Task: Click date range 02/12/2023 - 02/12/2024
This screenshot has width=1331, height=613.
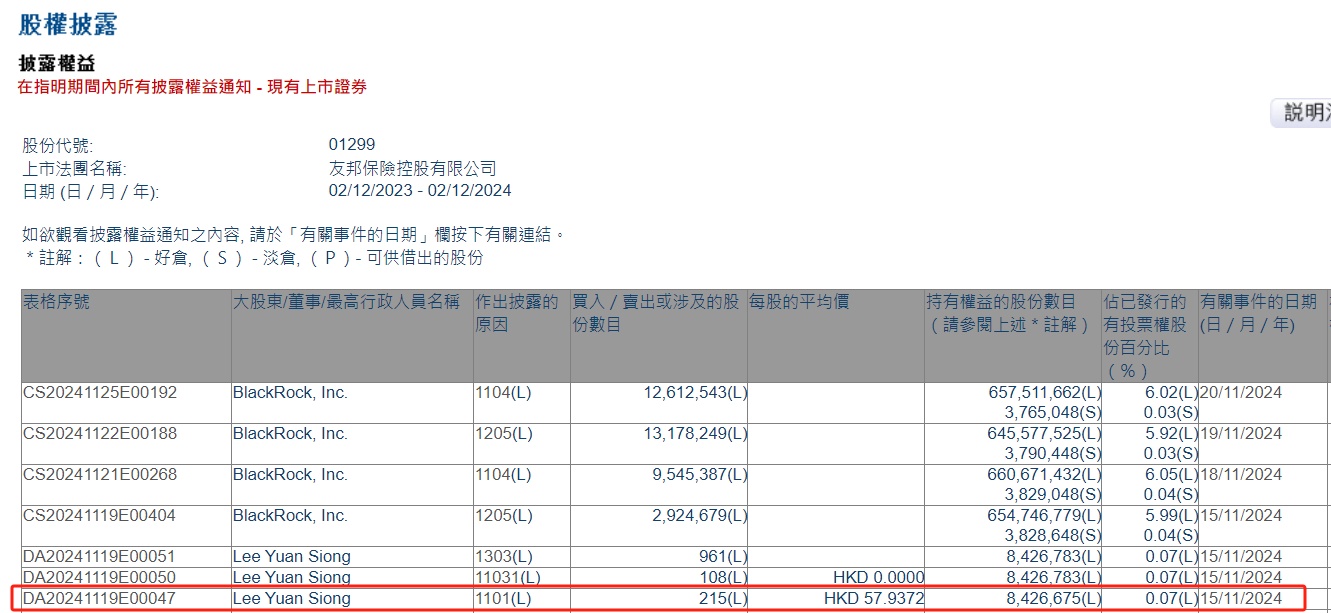Action: [x=420, y=191]
